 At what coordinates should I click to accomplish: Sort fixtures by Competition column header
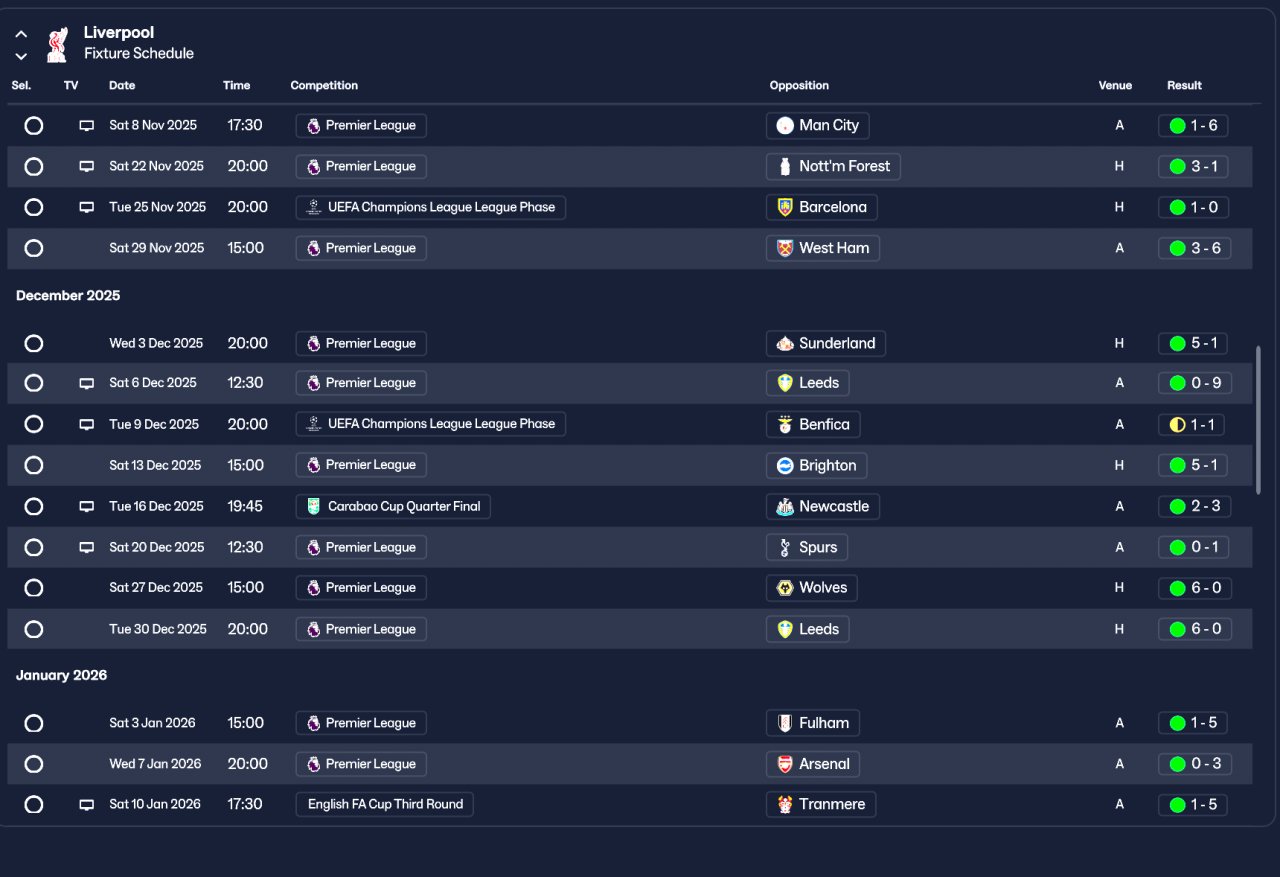(324, 85)
